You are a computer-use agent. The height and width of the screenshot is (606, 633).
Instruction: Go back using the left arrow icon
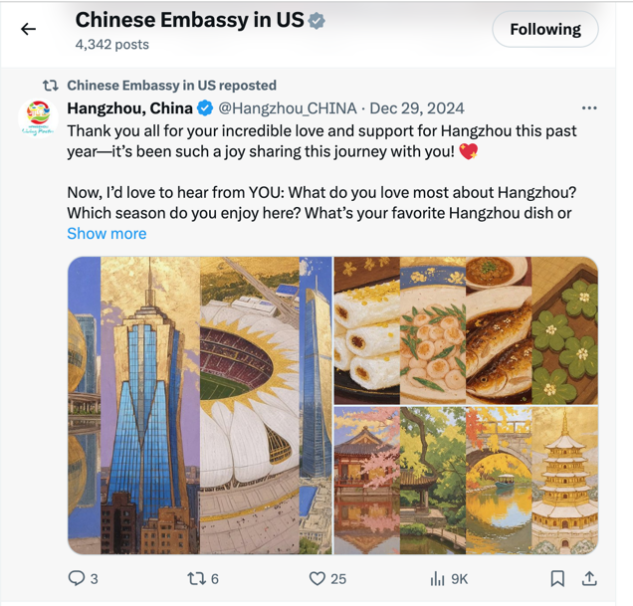click(x=28, y=29)
